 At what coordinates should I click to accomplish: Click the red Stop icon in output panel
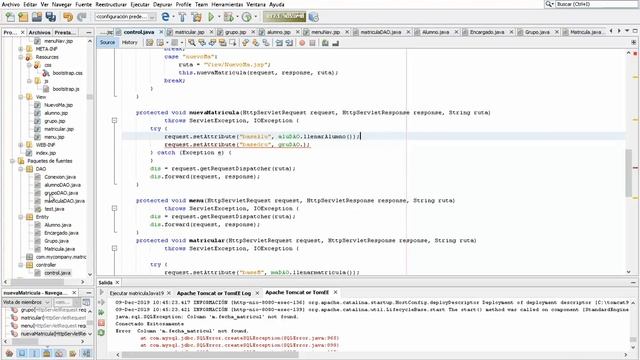tap(102, 323)
